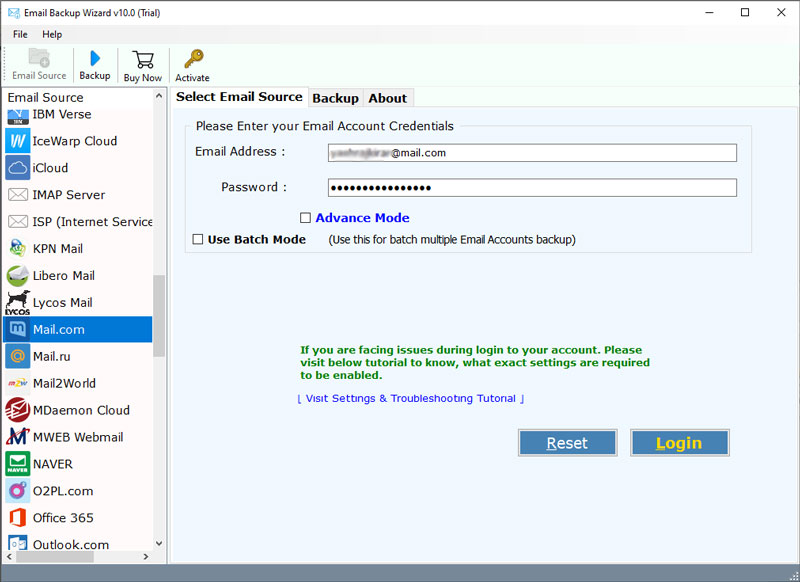Image resolution: width=800 pixels, height=582 pixels.
Task: Select the Mail.com icon
Action: tap(18, 330)
